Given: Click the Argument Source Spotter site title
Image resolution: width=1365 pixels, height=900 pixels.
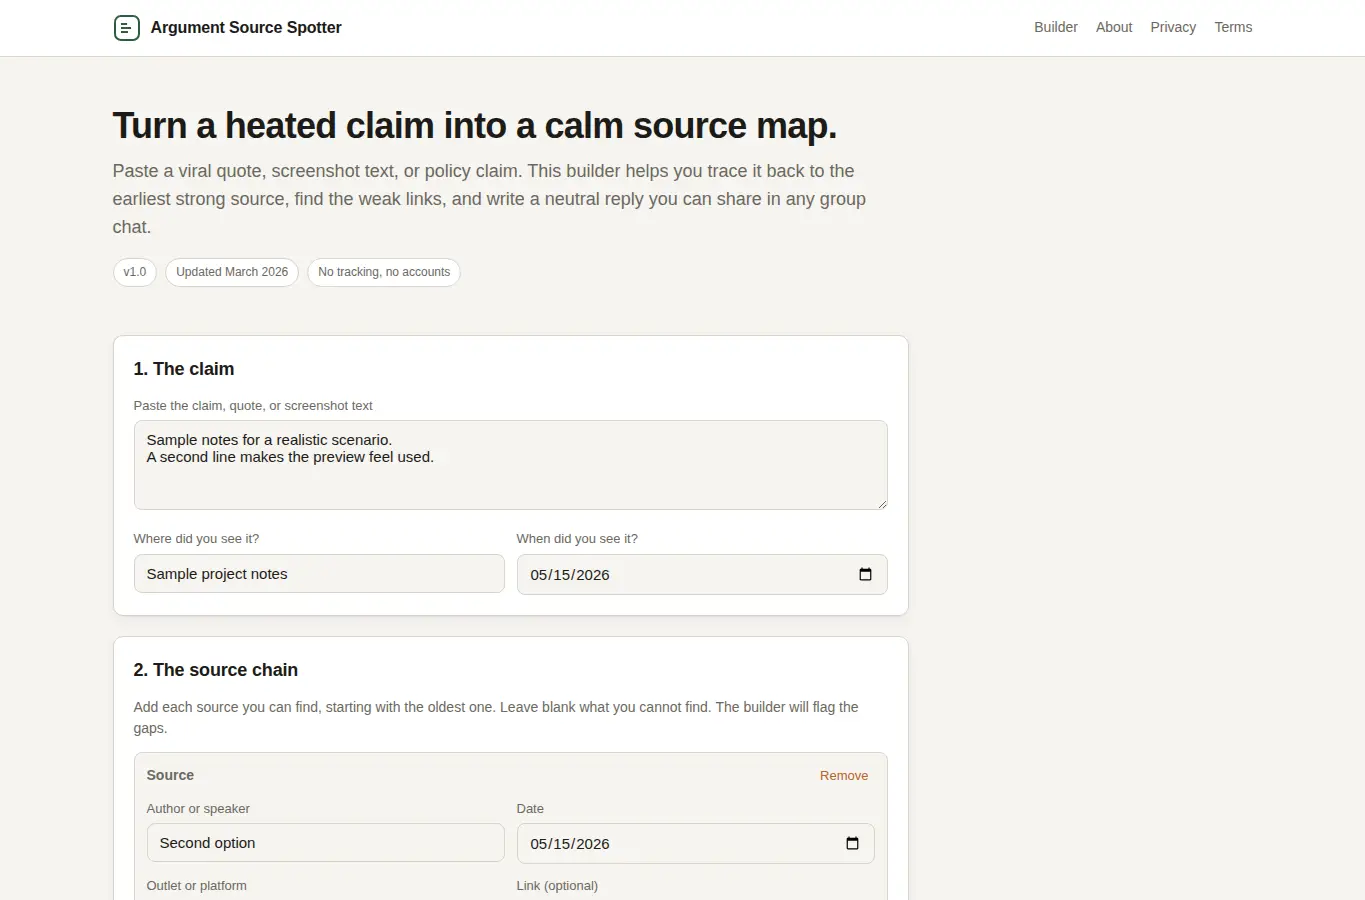Looking at the screenshot, I should [x=246, y=27].
